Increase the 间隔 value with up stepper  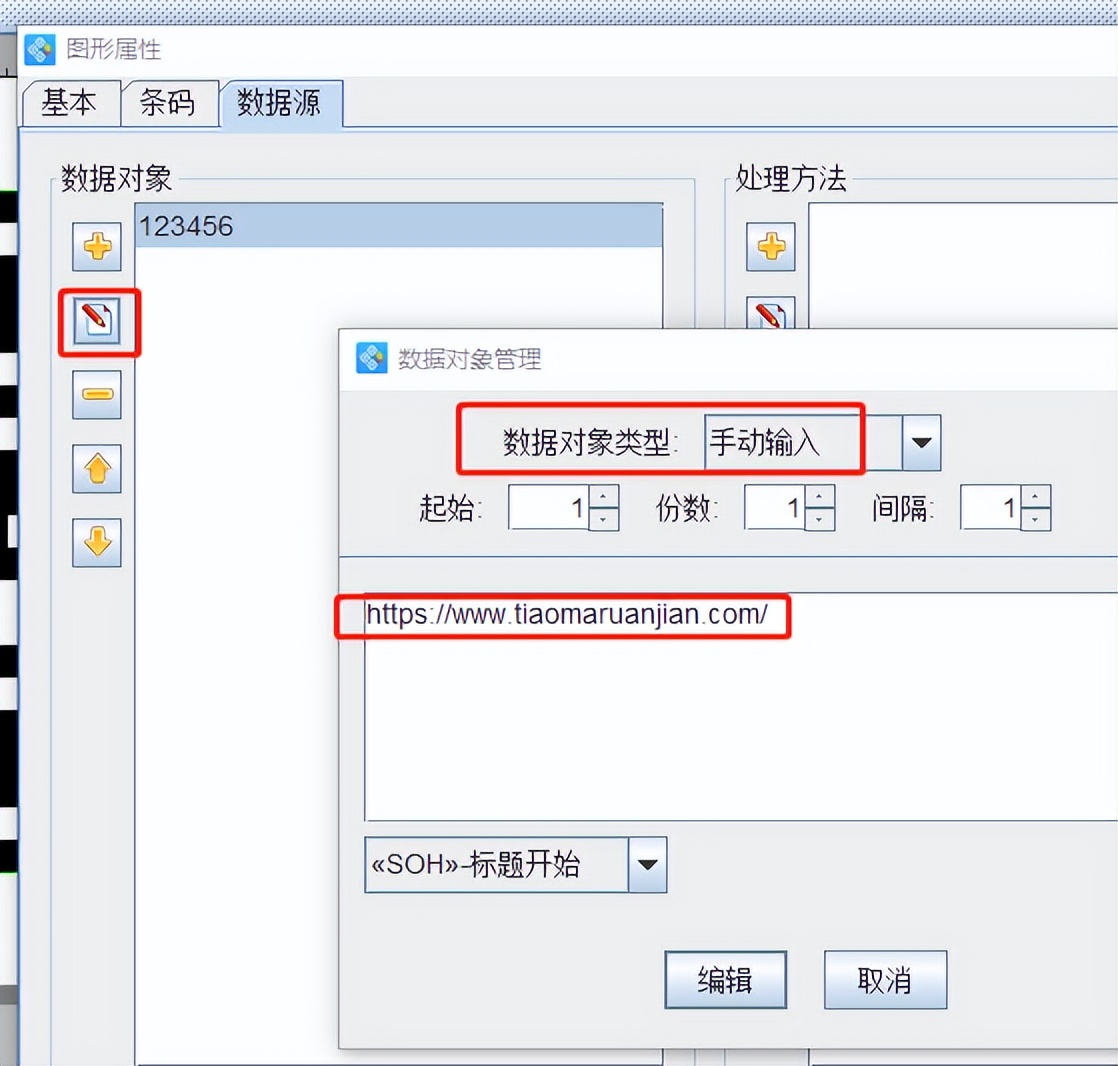click(1035, 496)
